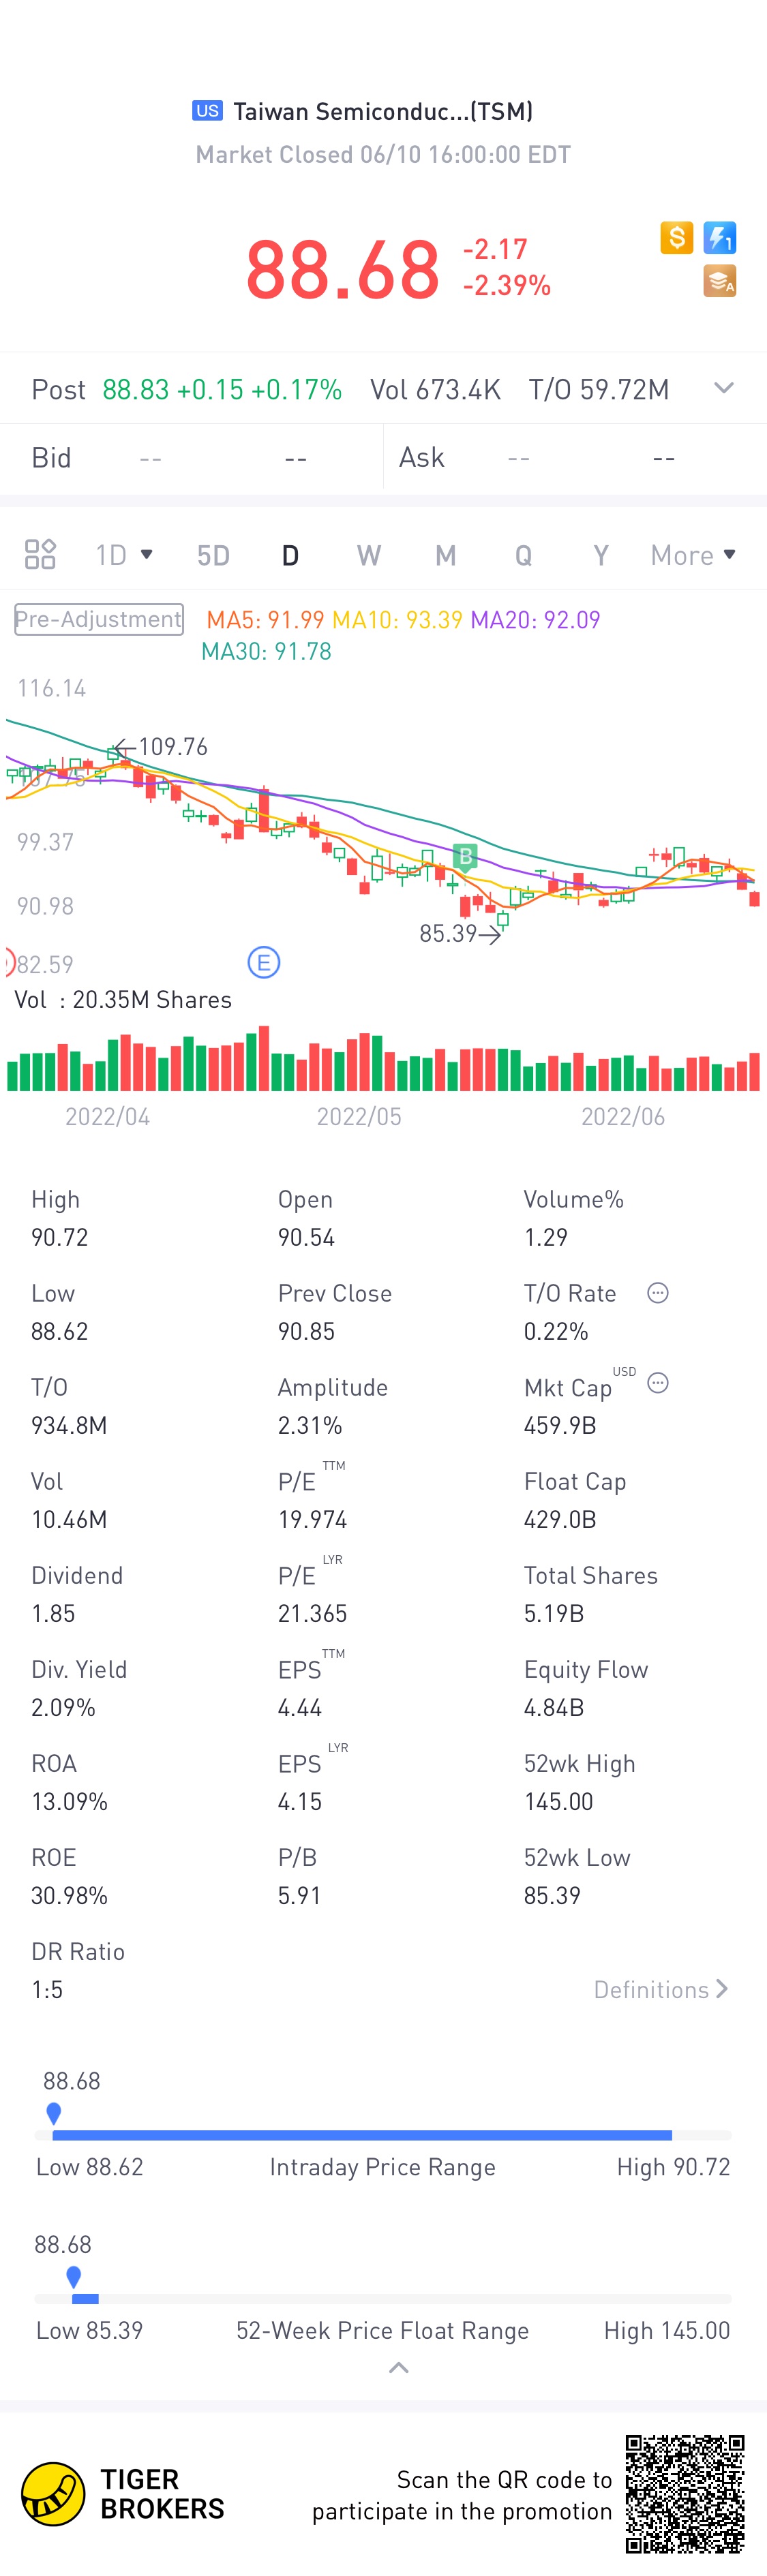
Task: Tap the blue E earnings marker
Action: click(264, 963)
